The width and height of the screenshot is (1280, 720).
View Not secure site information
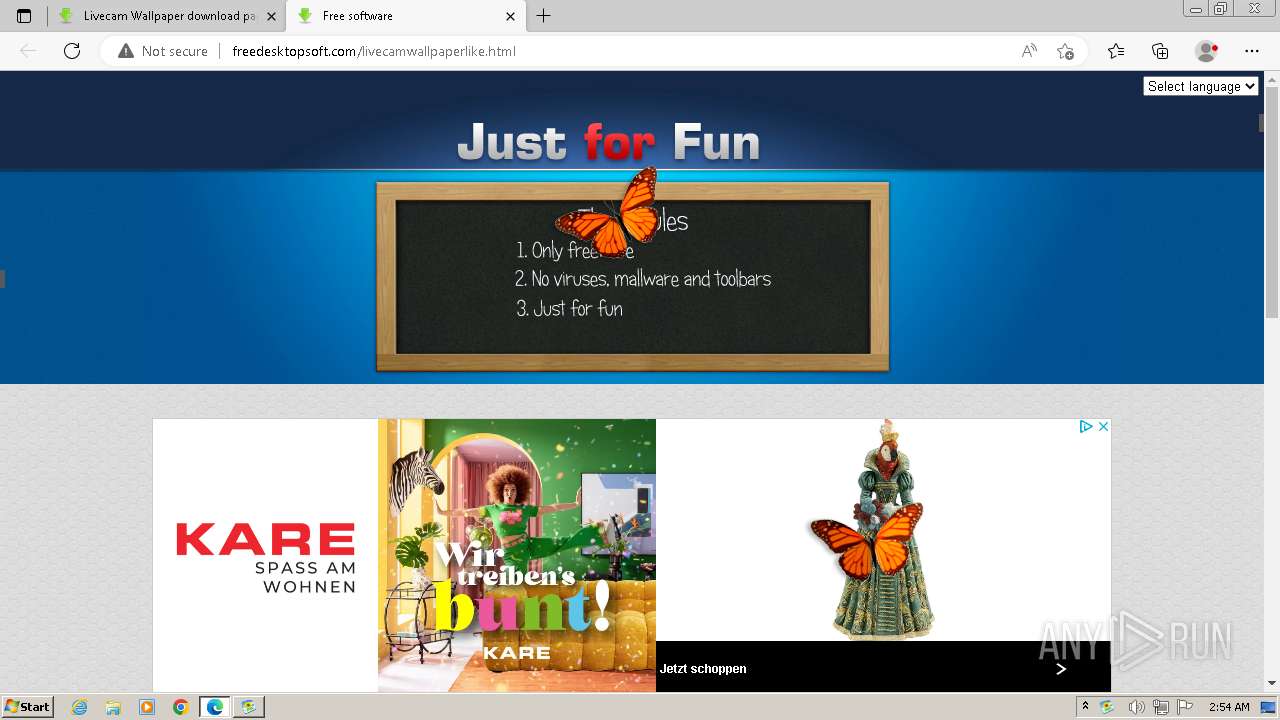(163, 51)
